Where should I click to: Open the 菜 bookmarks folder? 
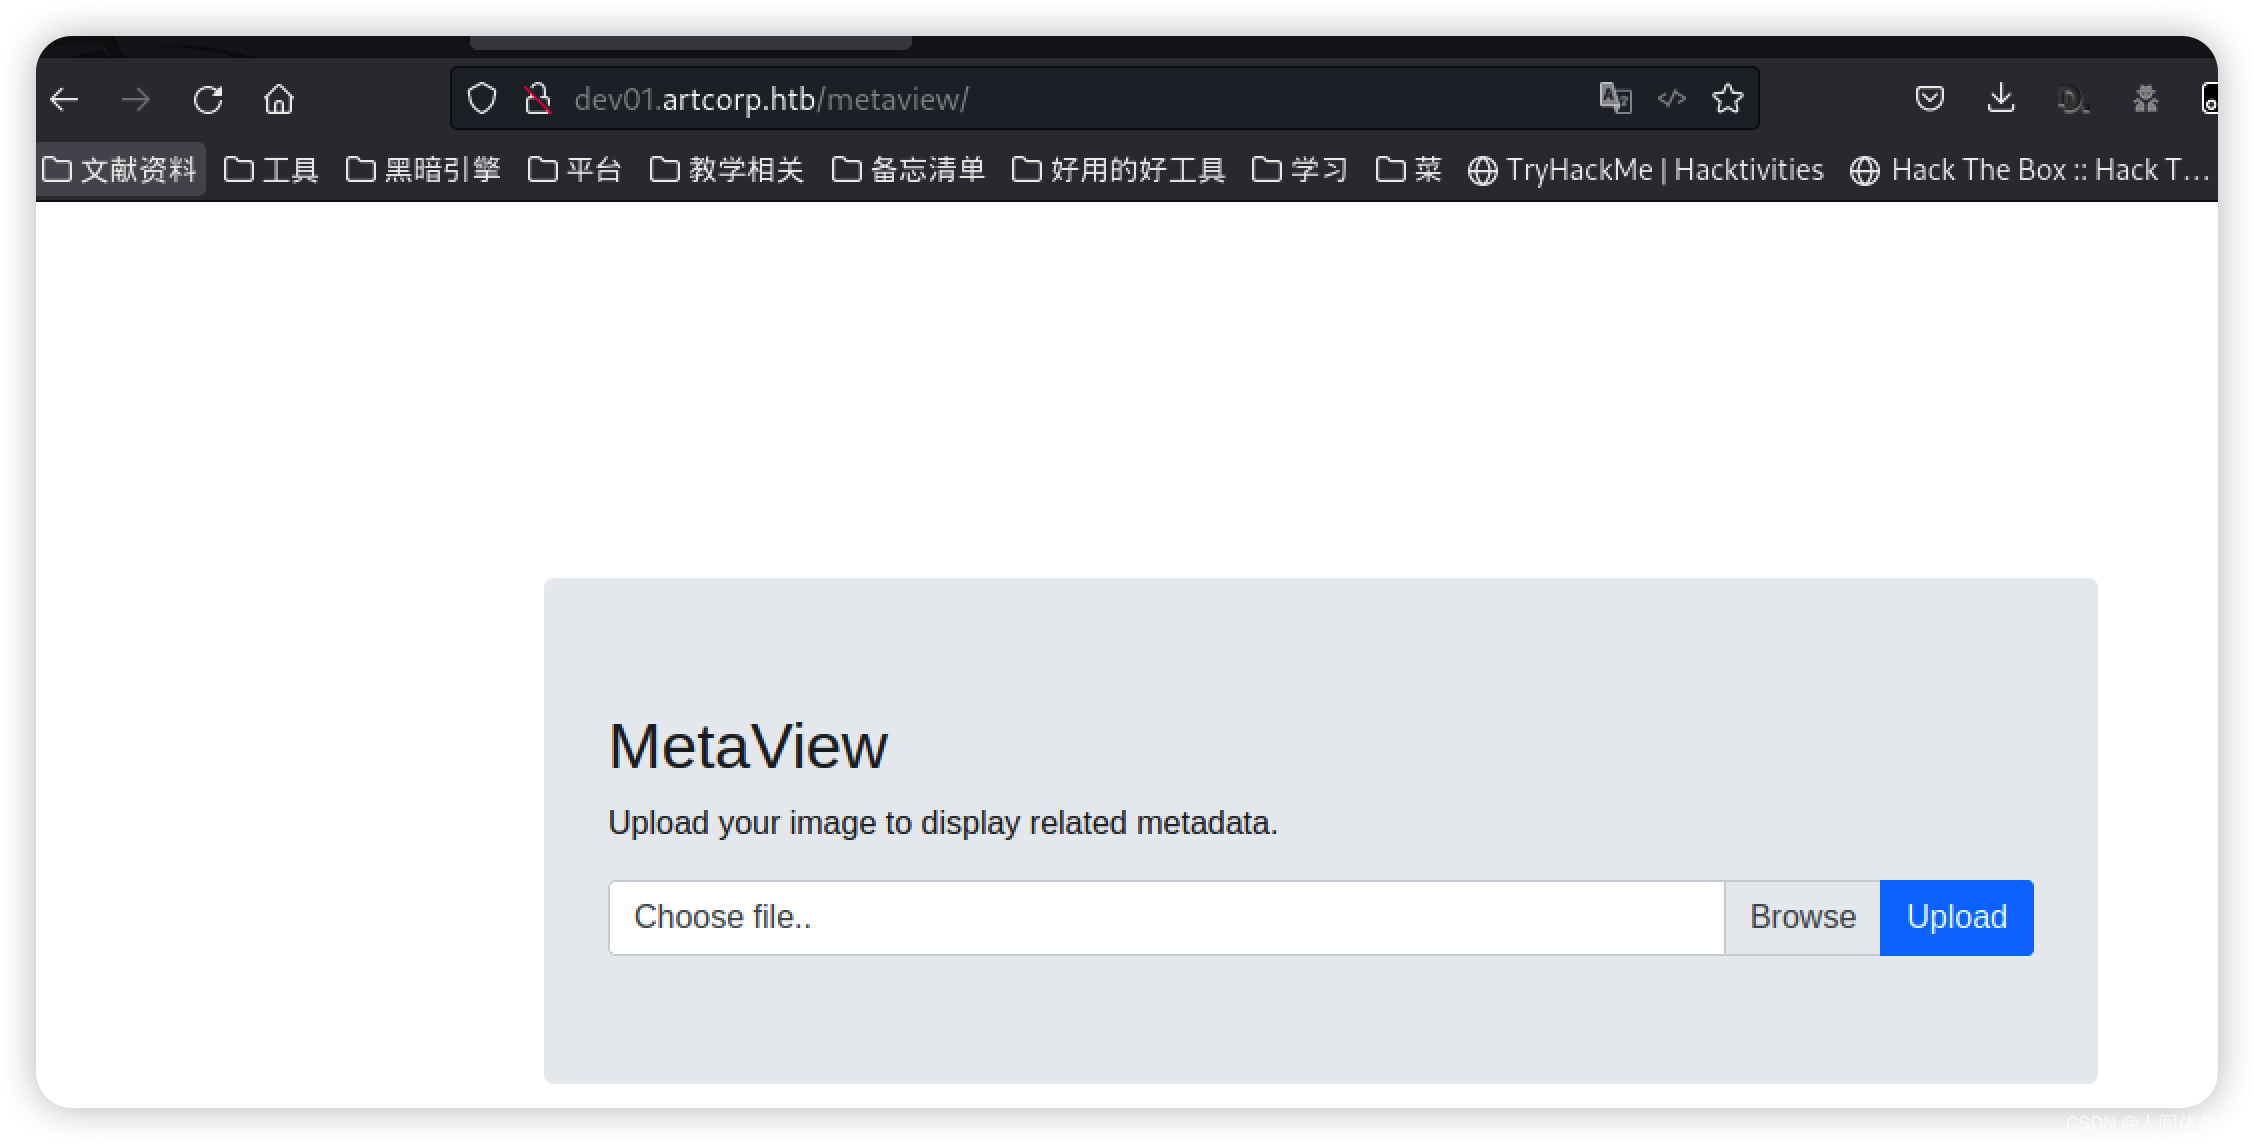point(1408,169)
